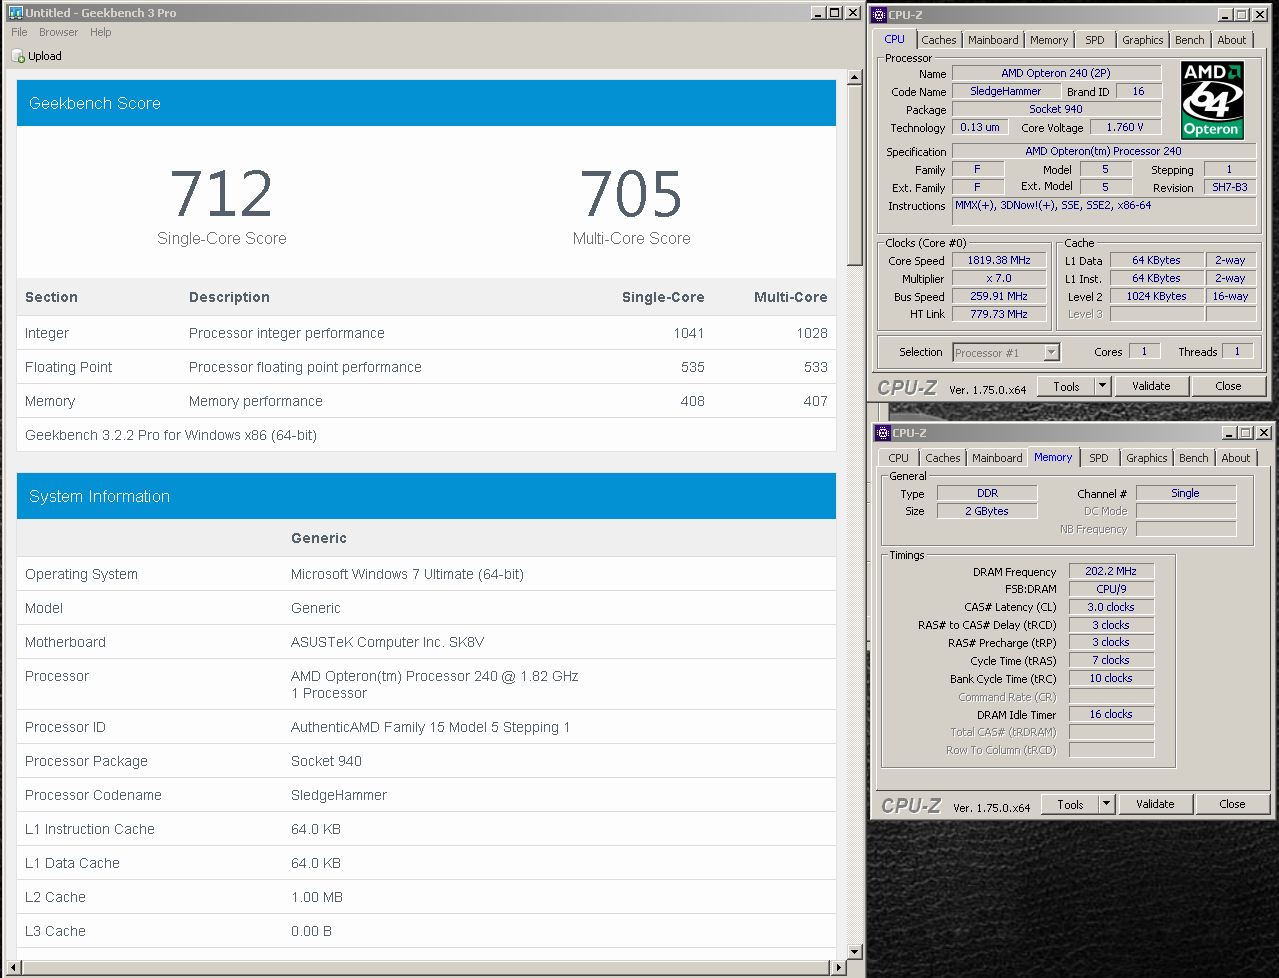The image size is (1279, 978).
Task: Open the Browser menu in Geekbench
Action: pyautogui.click(x=59, y=33)
